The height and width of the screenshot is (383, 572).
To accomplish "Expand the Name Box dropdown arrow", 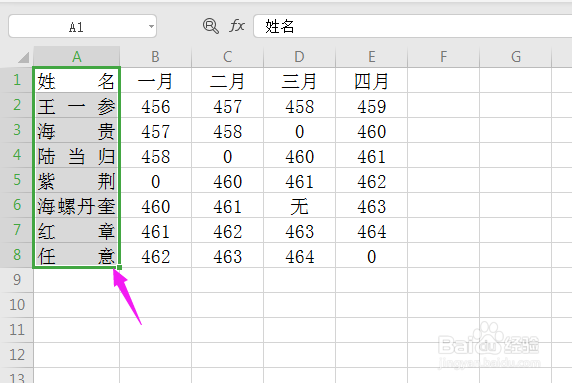I will 151,26.
